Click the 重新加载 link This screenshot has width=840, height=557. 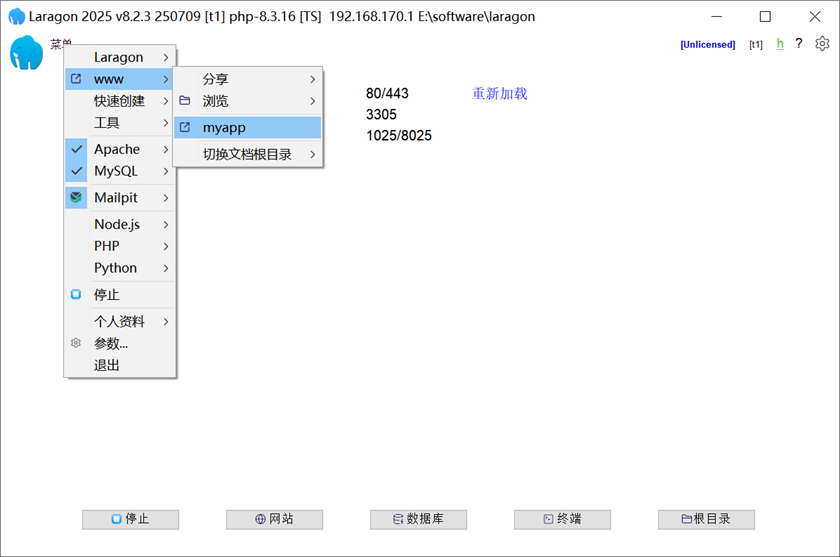click(499, 94)
